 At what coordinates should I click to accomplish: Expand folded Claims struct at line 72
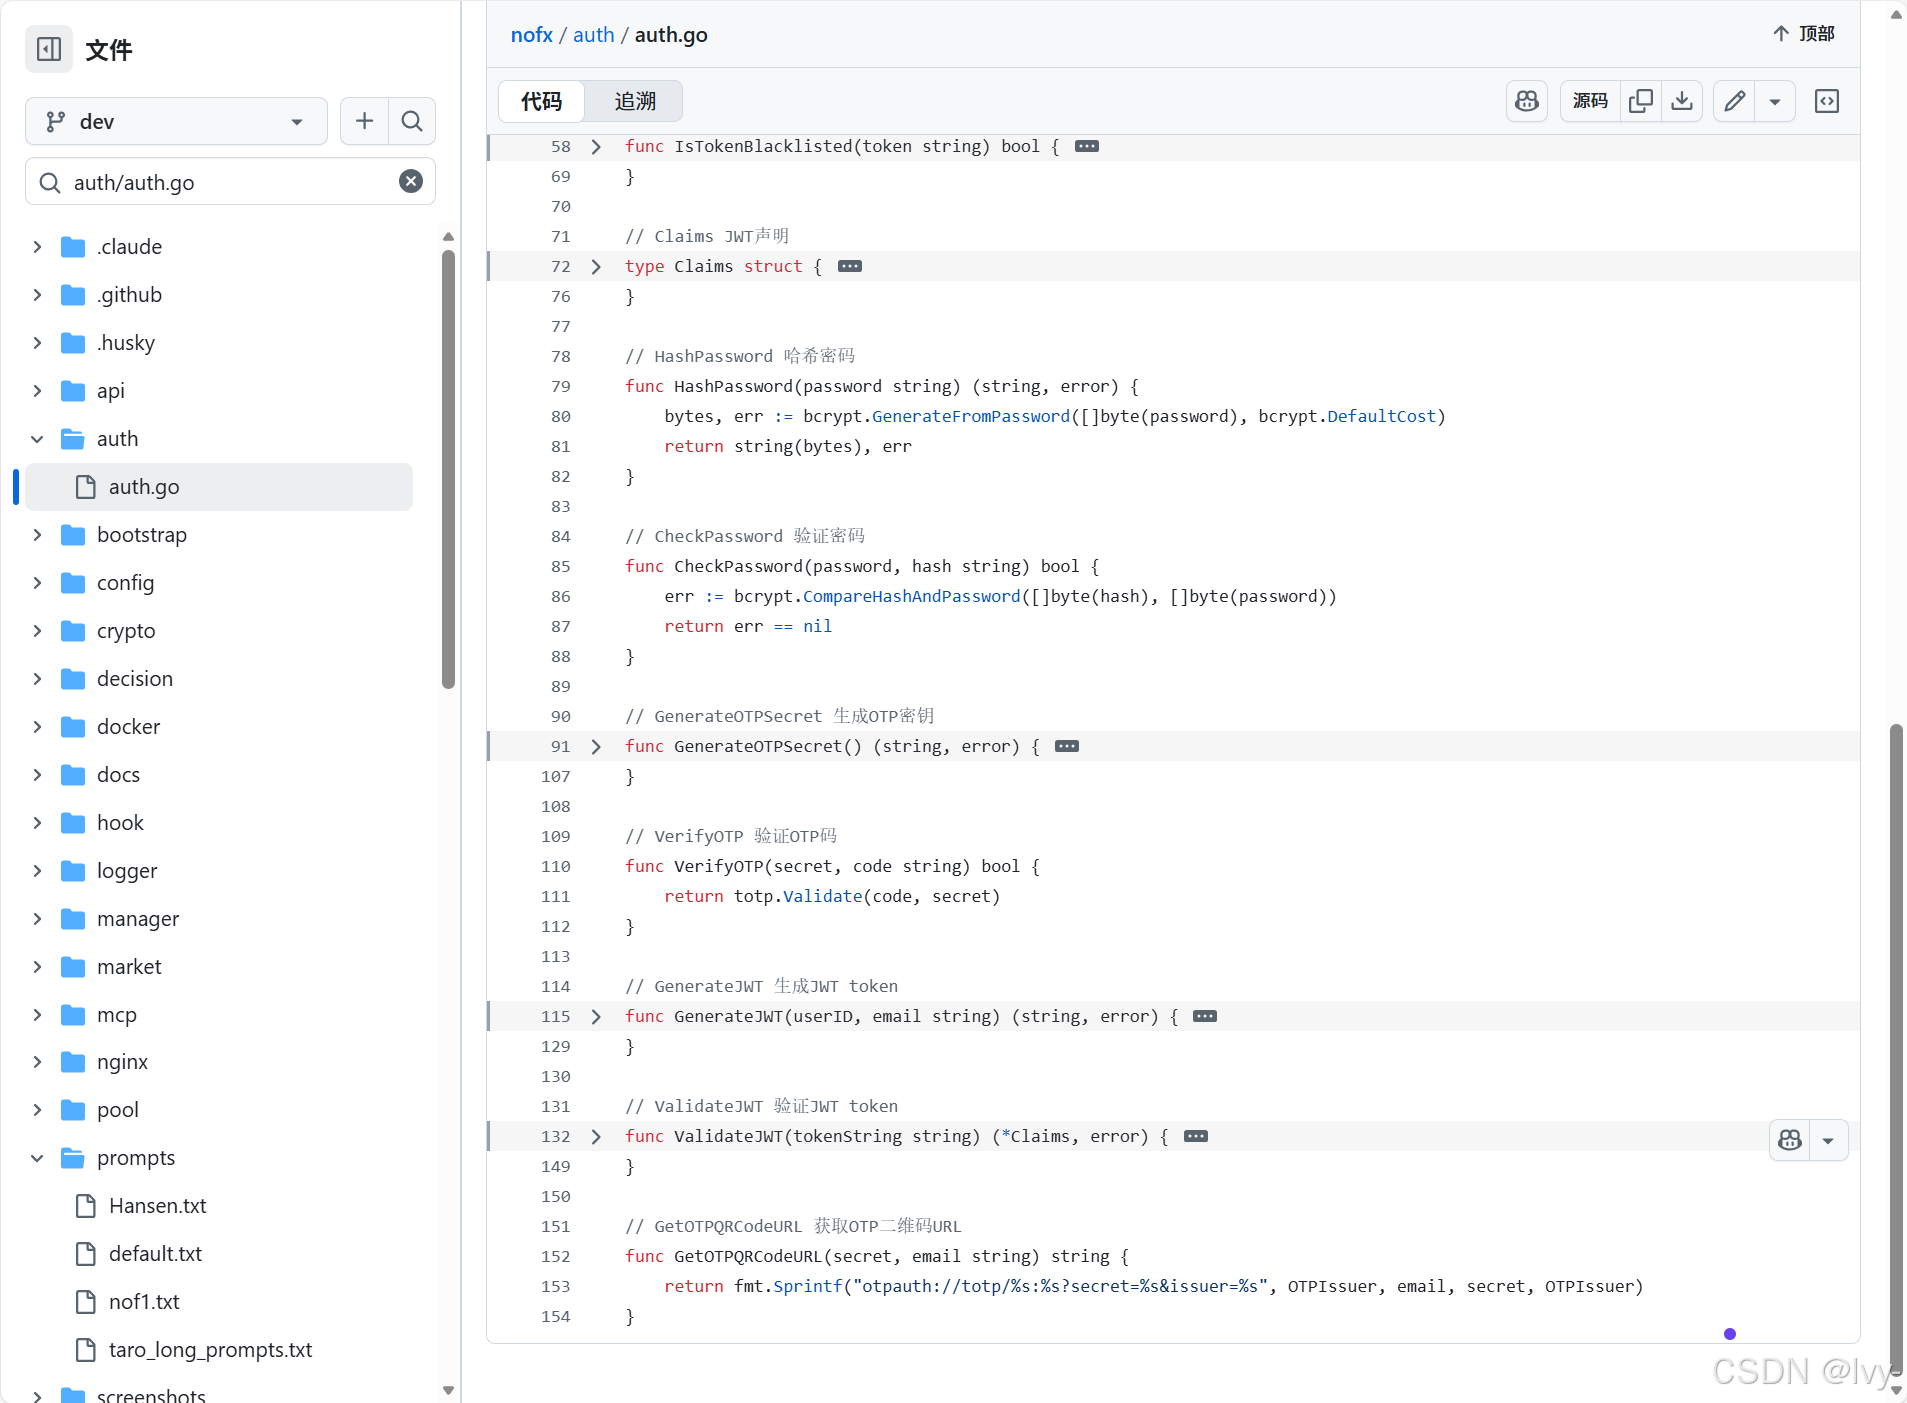point(596,267)
